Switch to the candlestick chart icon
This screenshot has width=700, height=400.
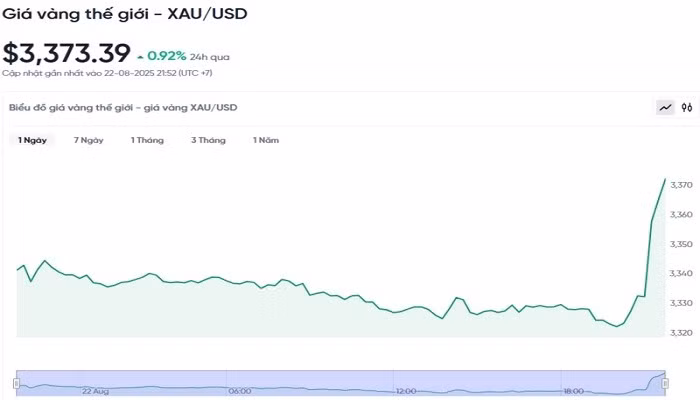point(687,107)
